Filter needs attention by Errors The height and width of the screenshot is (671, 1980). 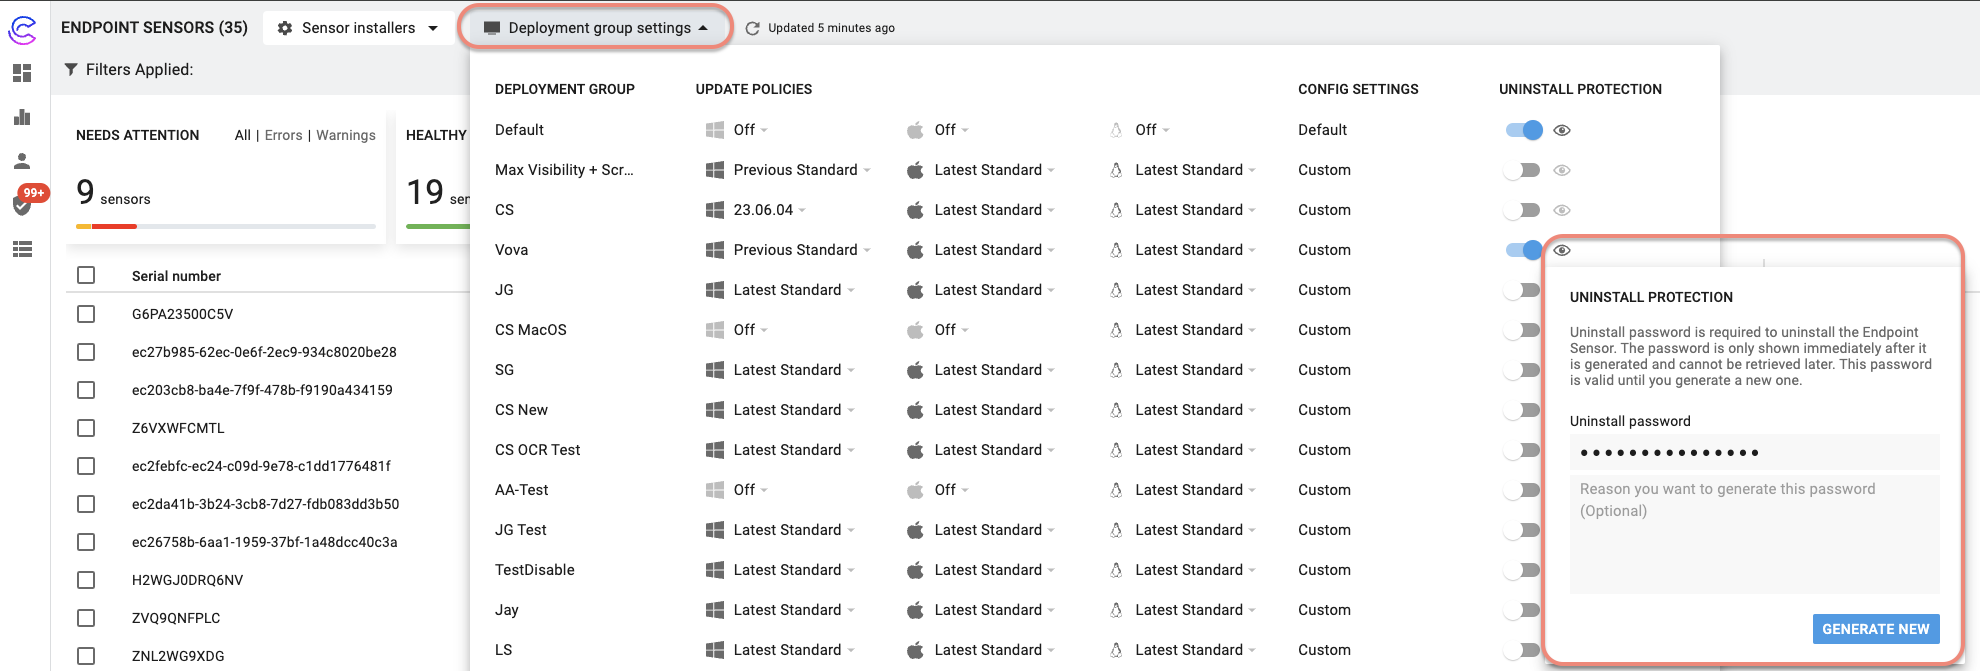point(283,135)
